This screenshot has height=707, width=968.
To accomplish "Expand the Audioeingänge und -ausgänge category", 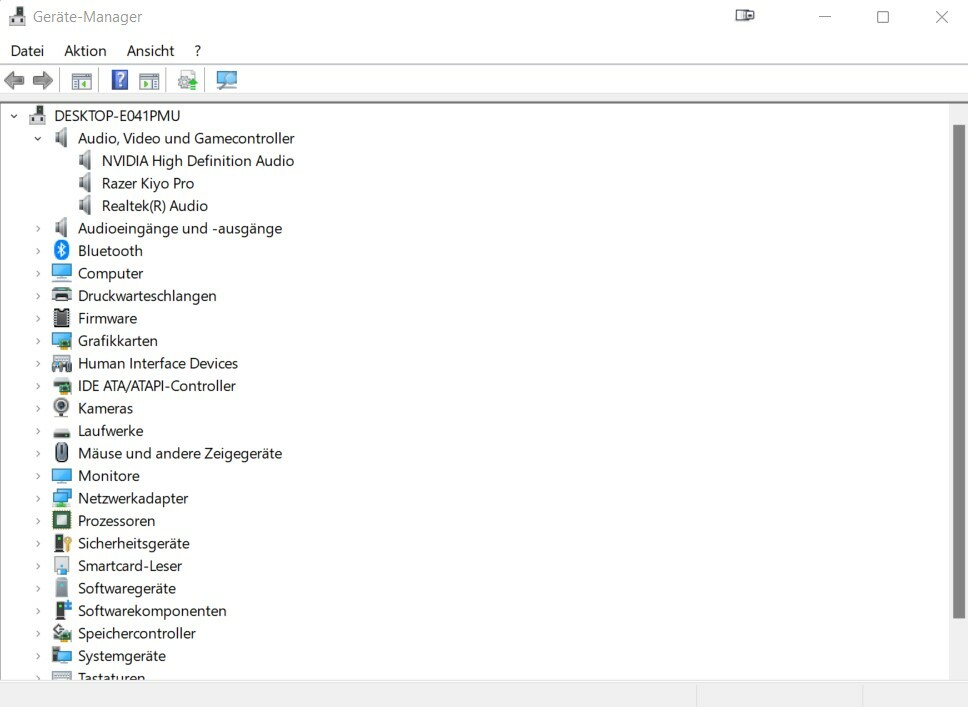I will pyautogui.click(x=38, y=228).
